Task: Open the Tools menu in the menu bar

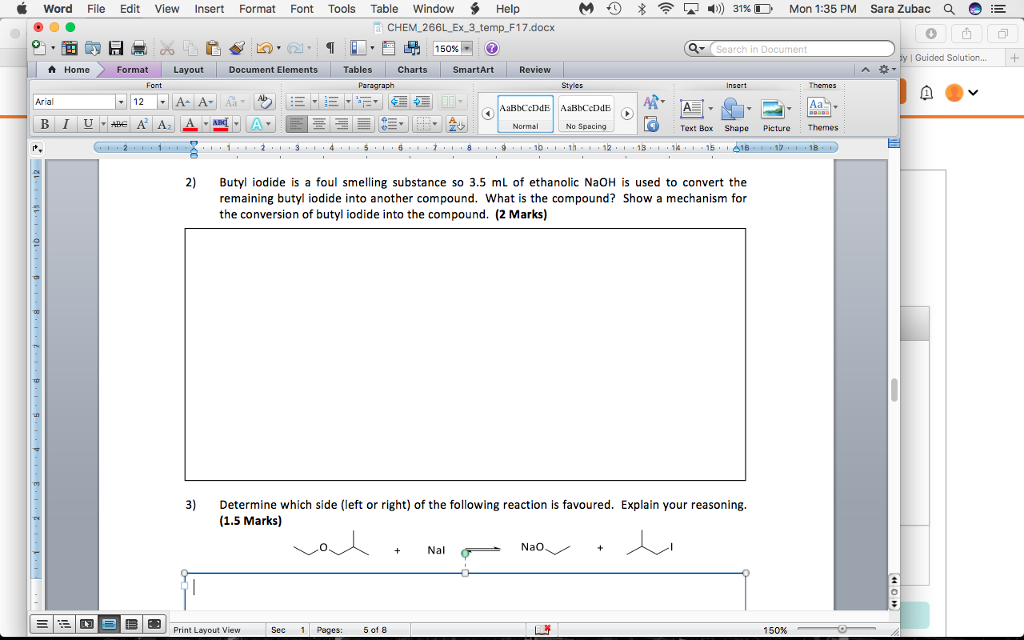Action: tap(341, 8)
